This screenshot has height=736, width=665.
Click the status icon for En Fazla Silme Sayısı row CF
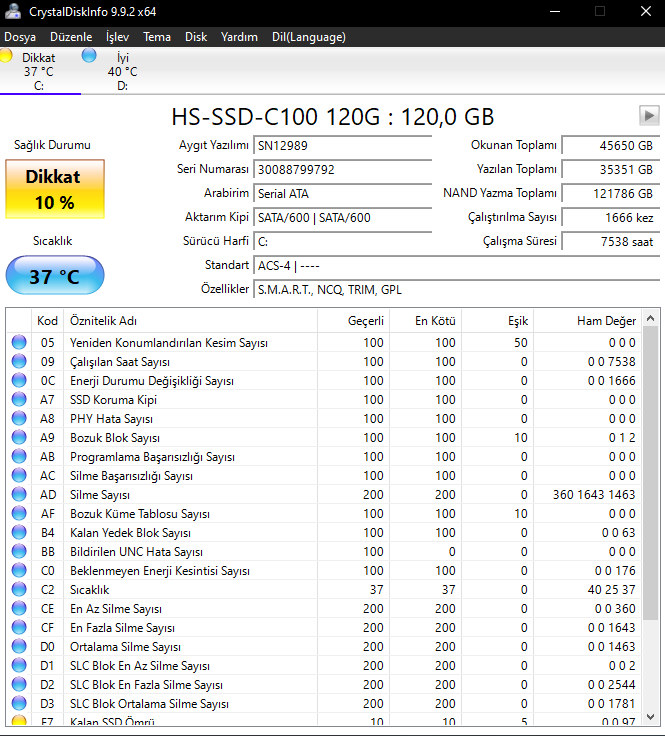coord(19,628)
